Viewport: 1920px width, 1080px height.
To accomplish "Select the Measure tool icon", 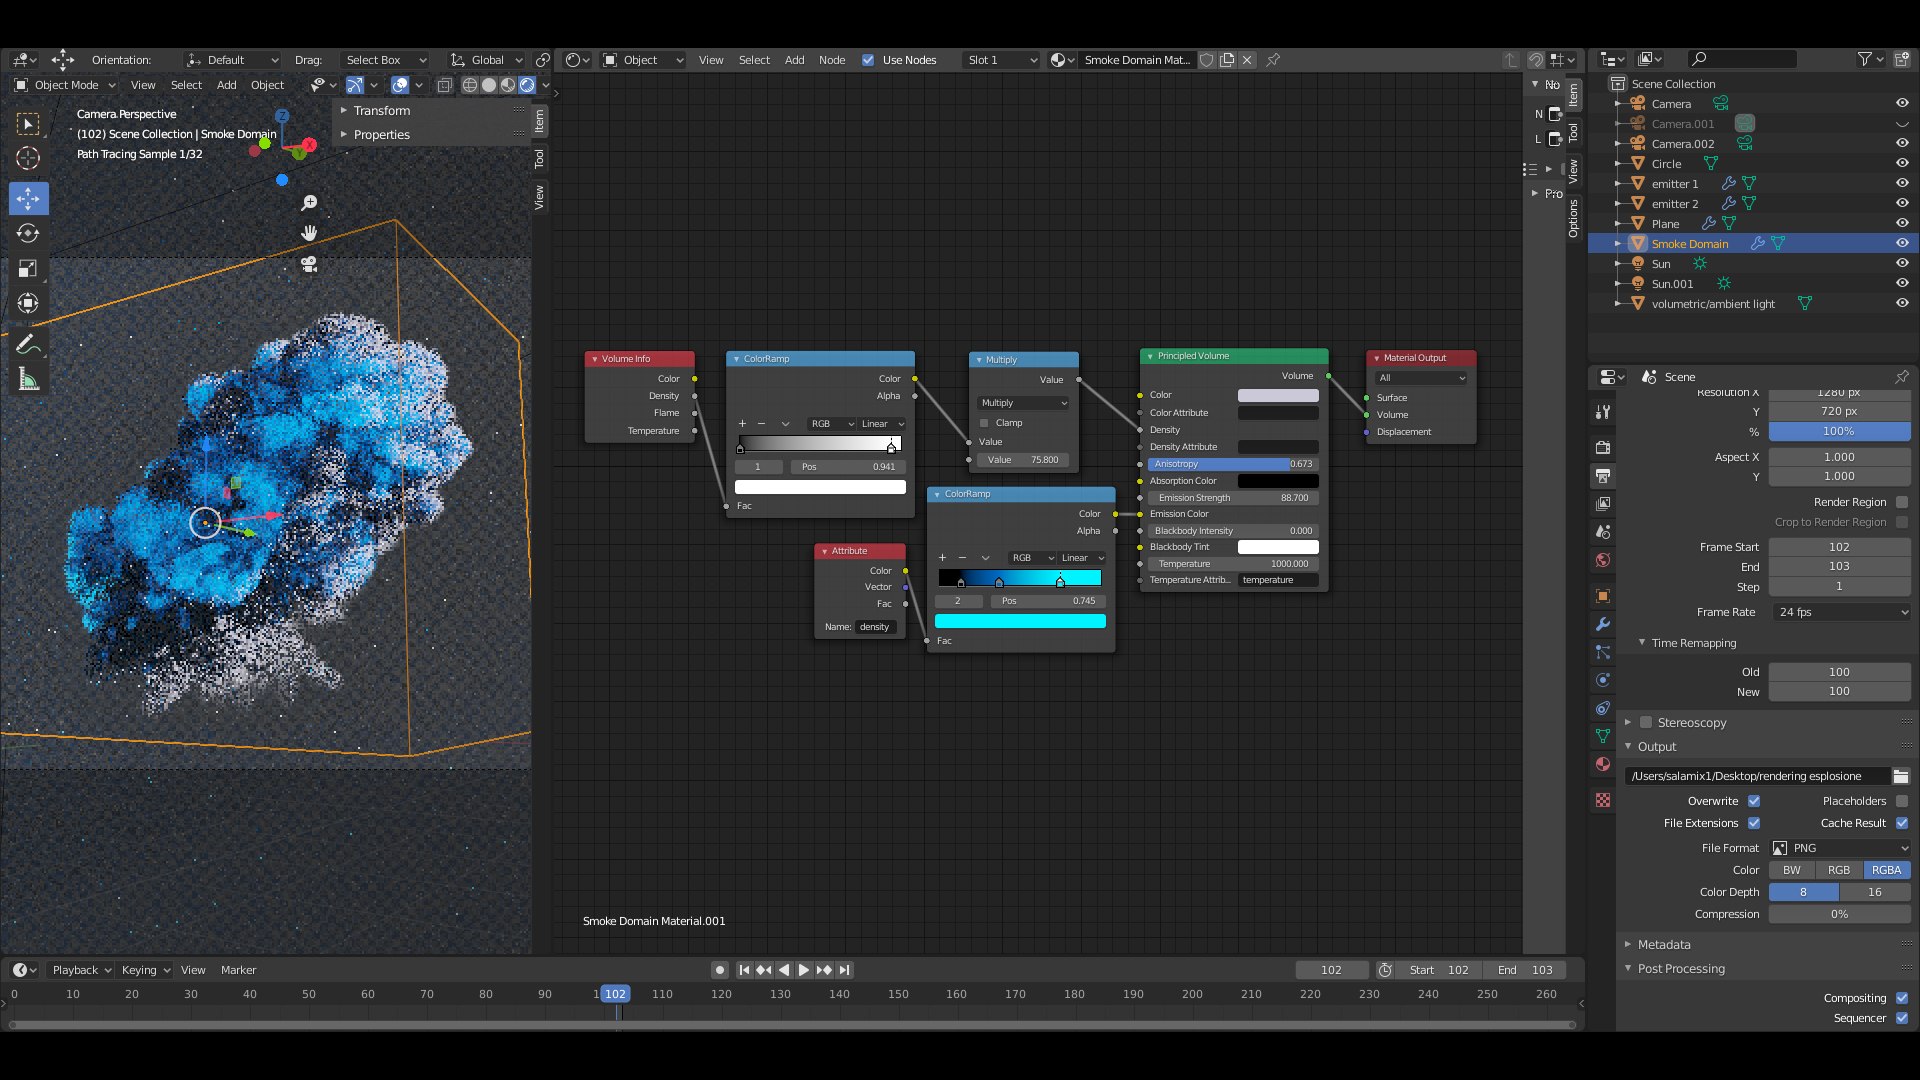I will point(28,379).
